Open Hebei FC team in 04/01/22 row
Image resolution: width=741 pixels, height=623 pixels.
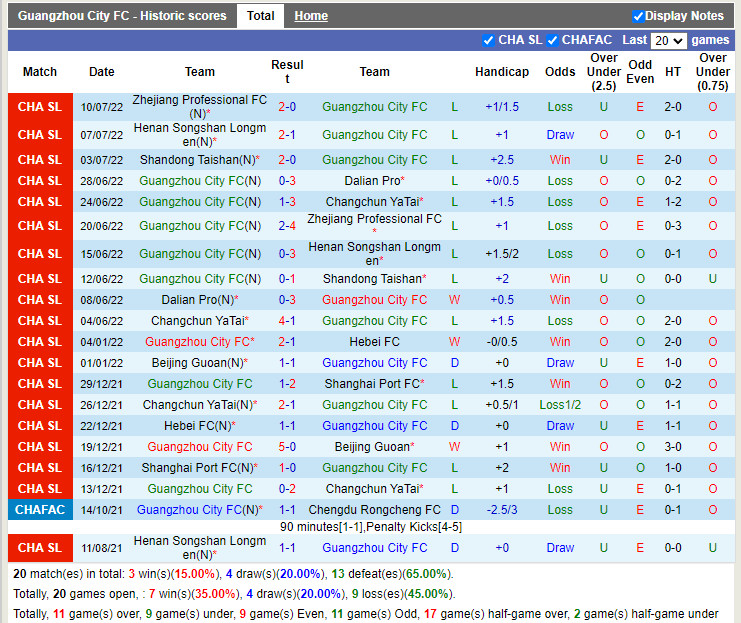point(374,342)
